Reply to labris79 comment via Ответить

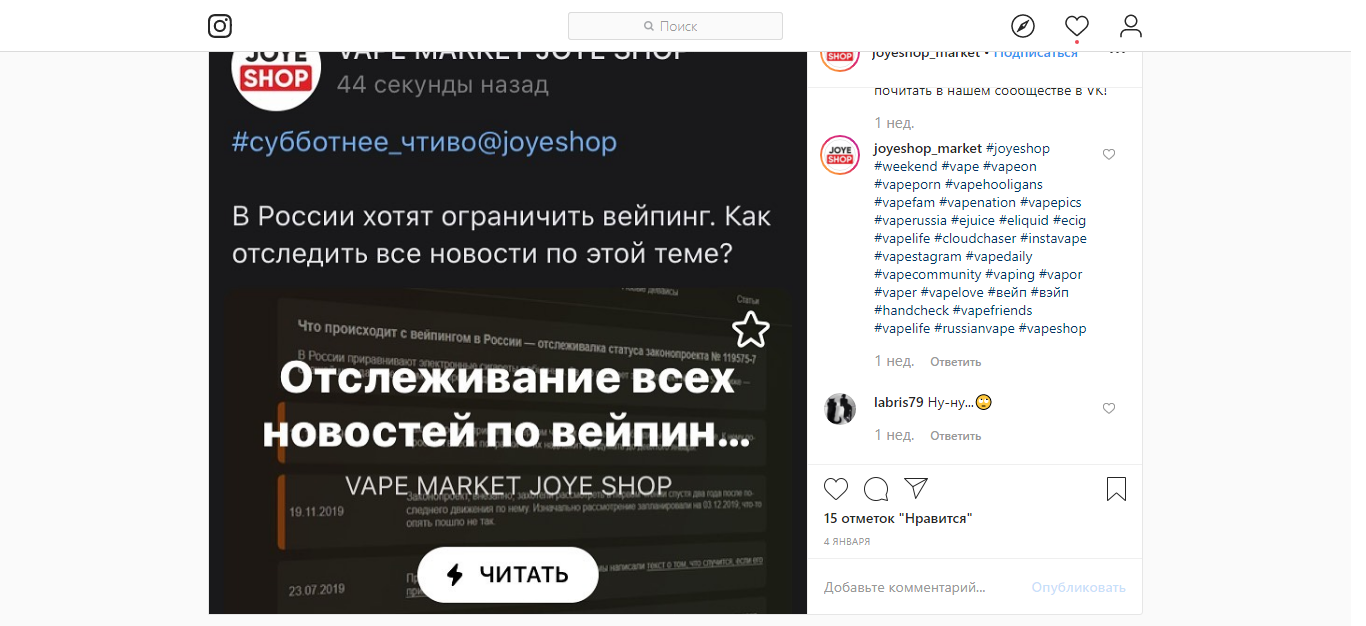coord(955,436)
